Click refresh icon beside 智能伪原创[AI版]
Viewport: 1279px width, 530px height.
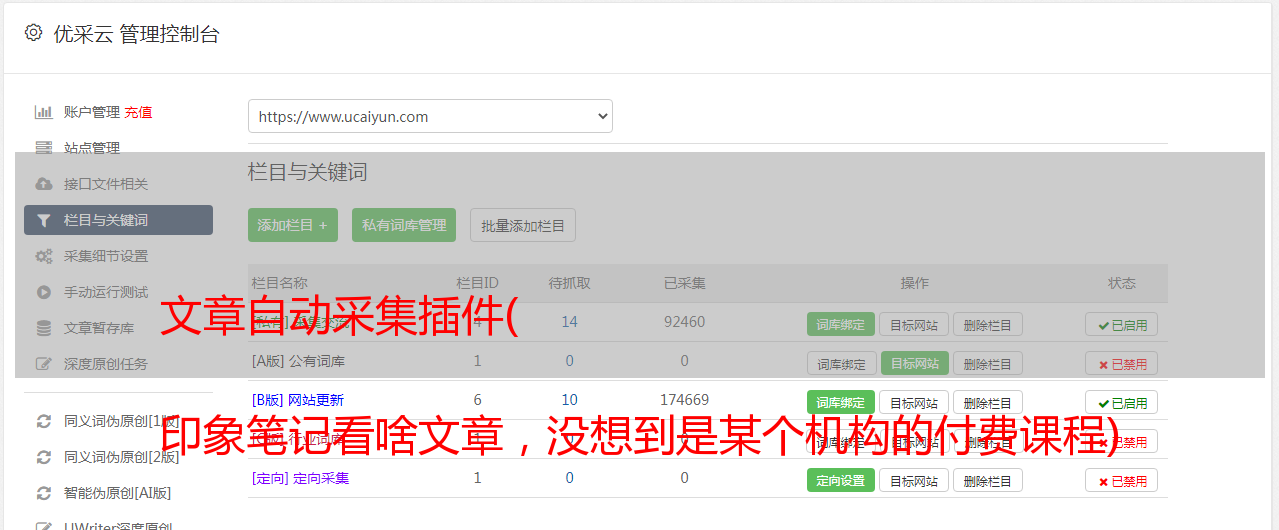point(43,493)
